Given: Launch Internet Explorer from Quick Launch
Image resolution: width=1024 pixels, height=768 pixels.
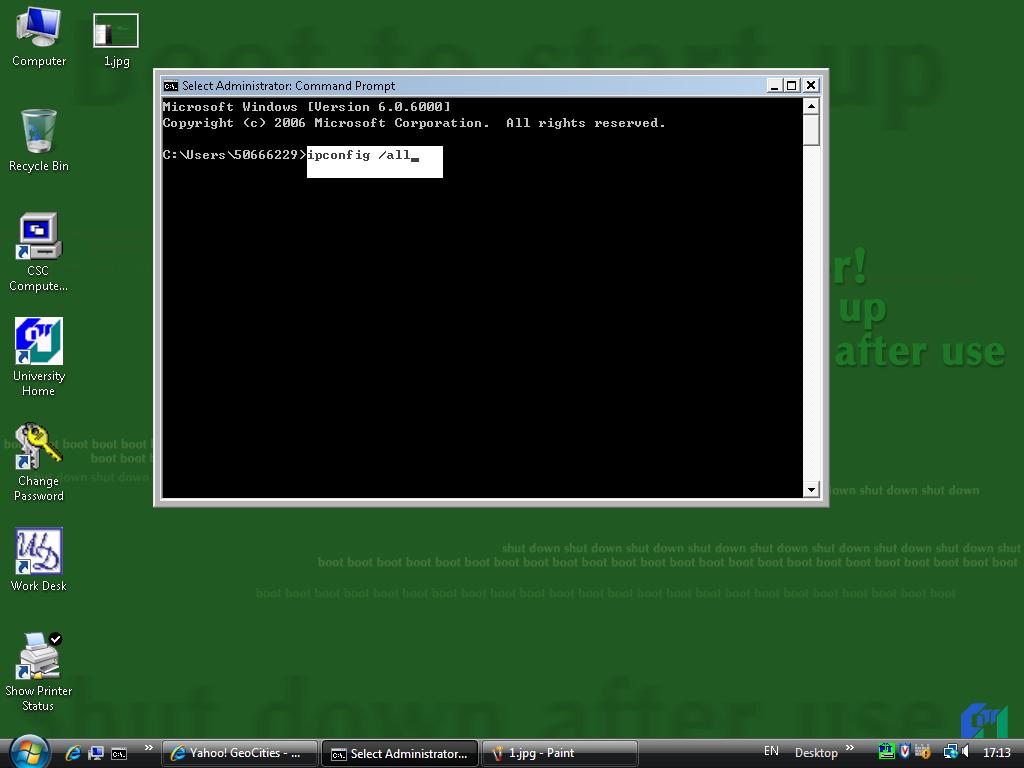Looking at the screenshot, I should click(73, 753).
